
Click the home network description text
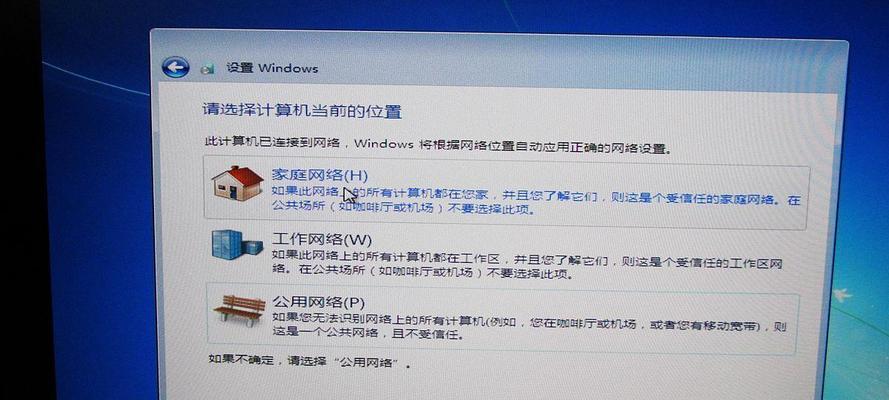[x=536, y=201]
